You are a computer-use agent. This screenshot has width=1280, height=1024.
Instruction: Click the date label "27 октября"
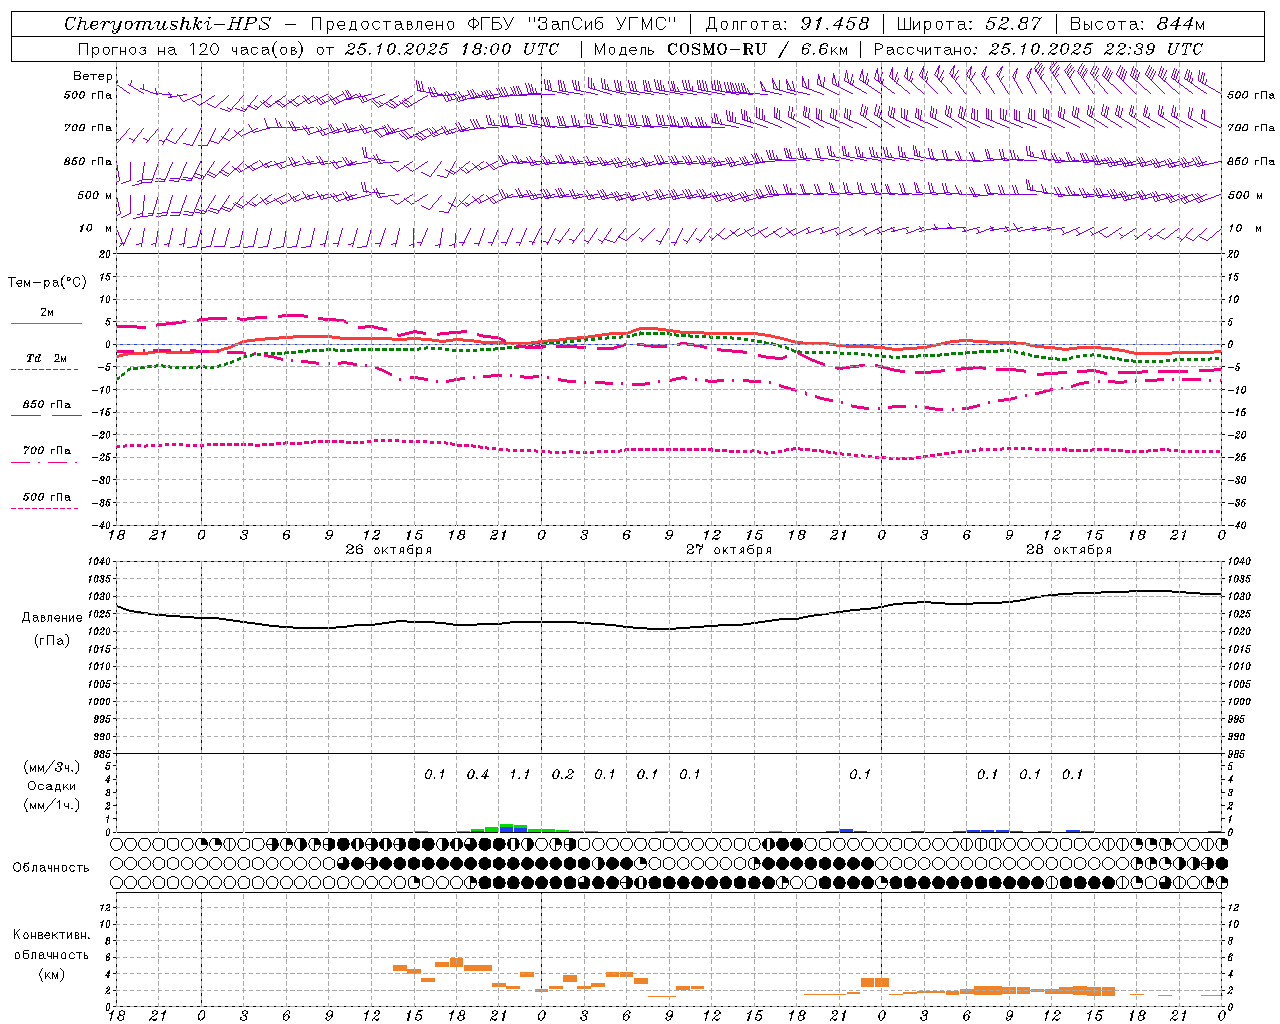click(x=728, y=550)
